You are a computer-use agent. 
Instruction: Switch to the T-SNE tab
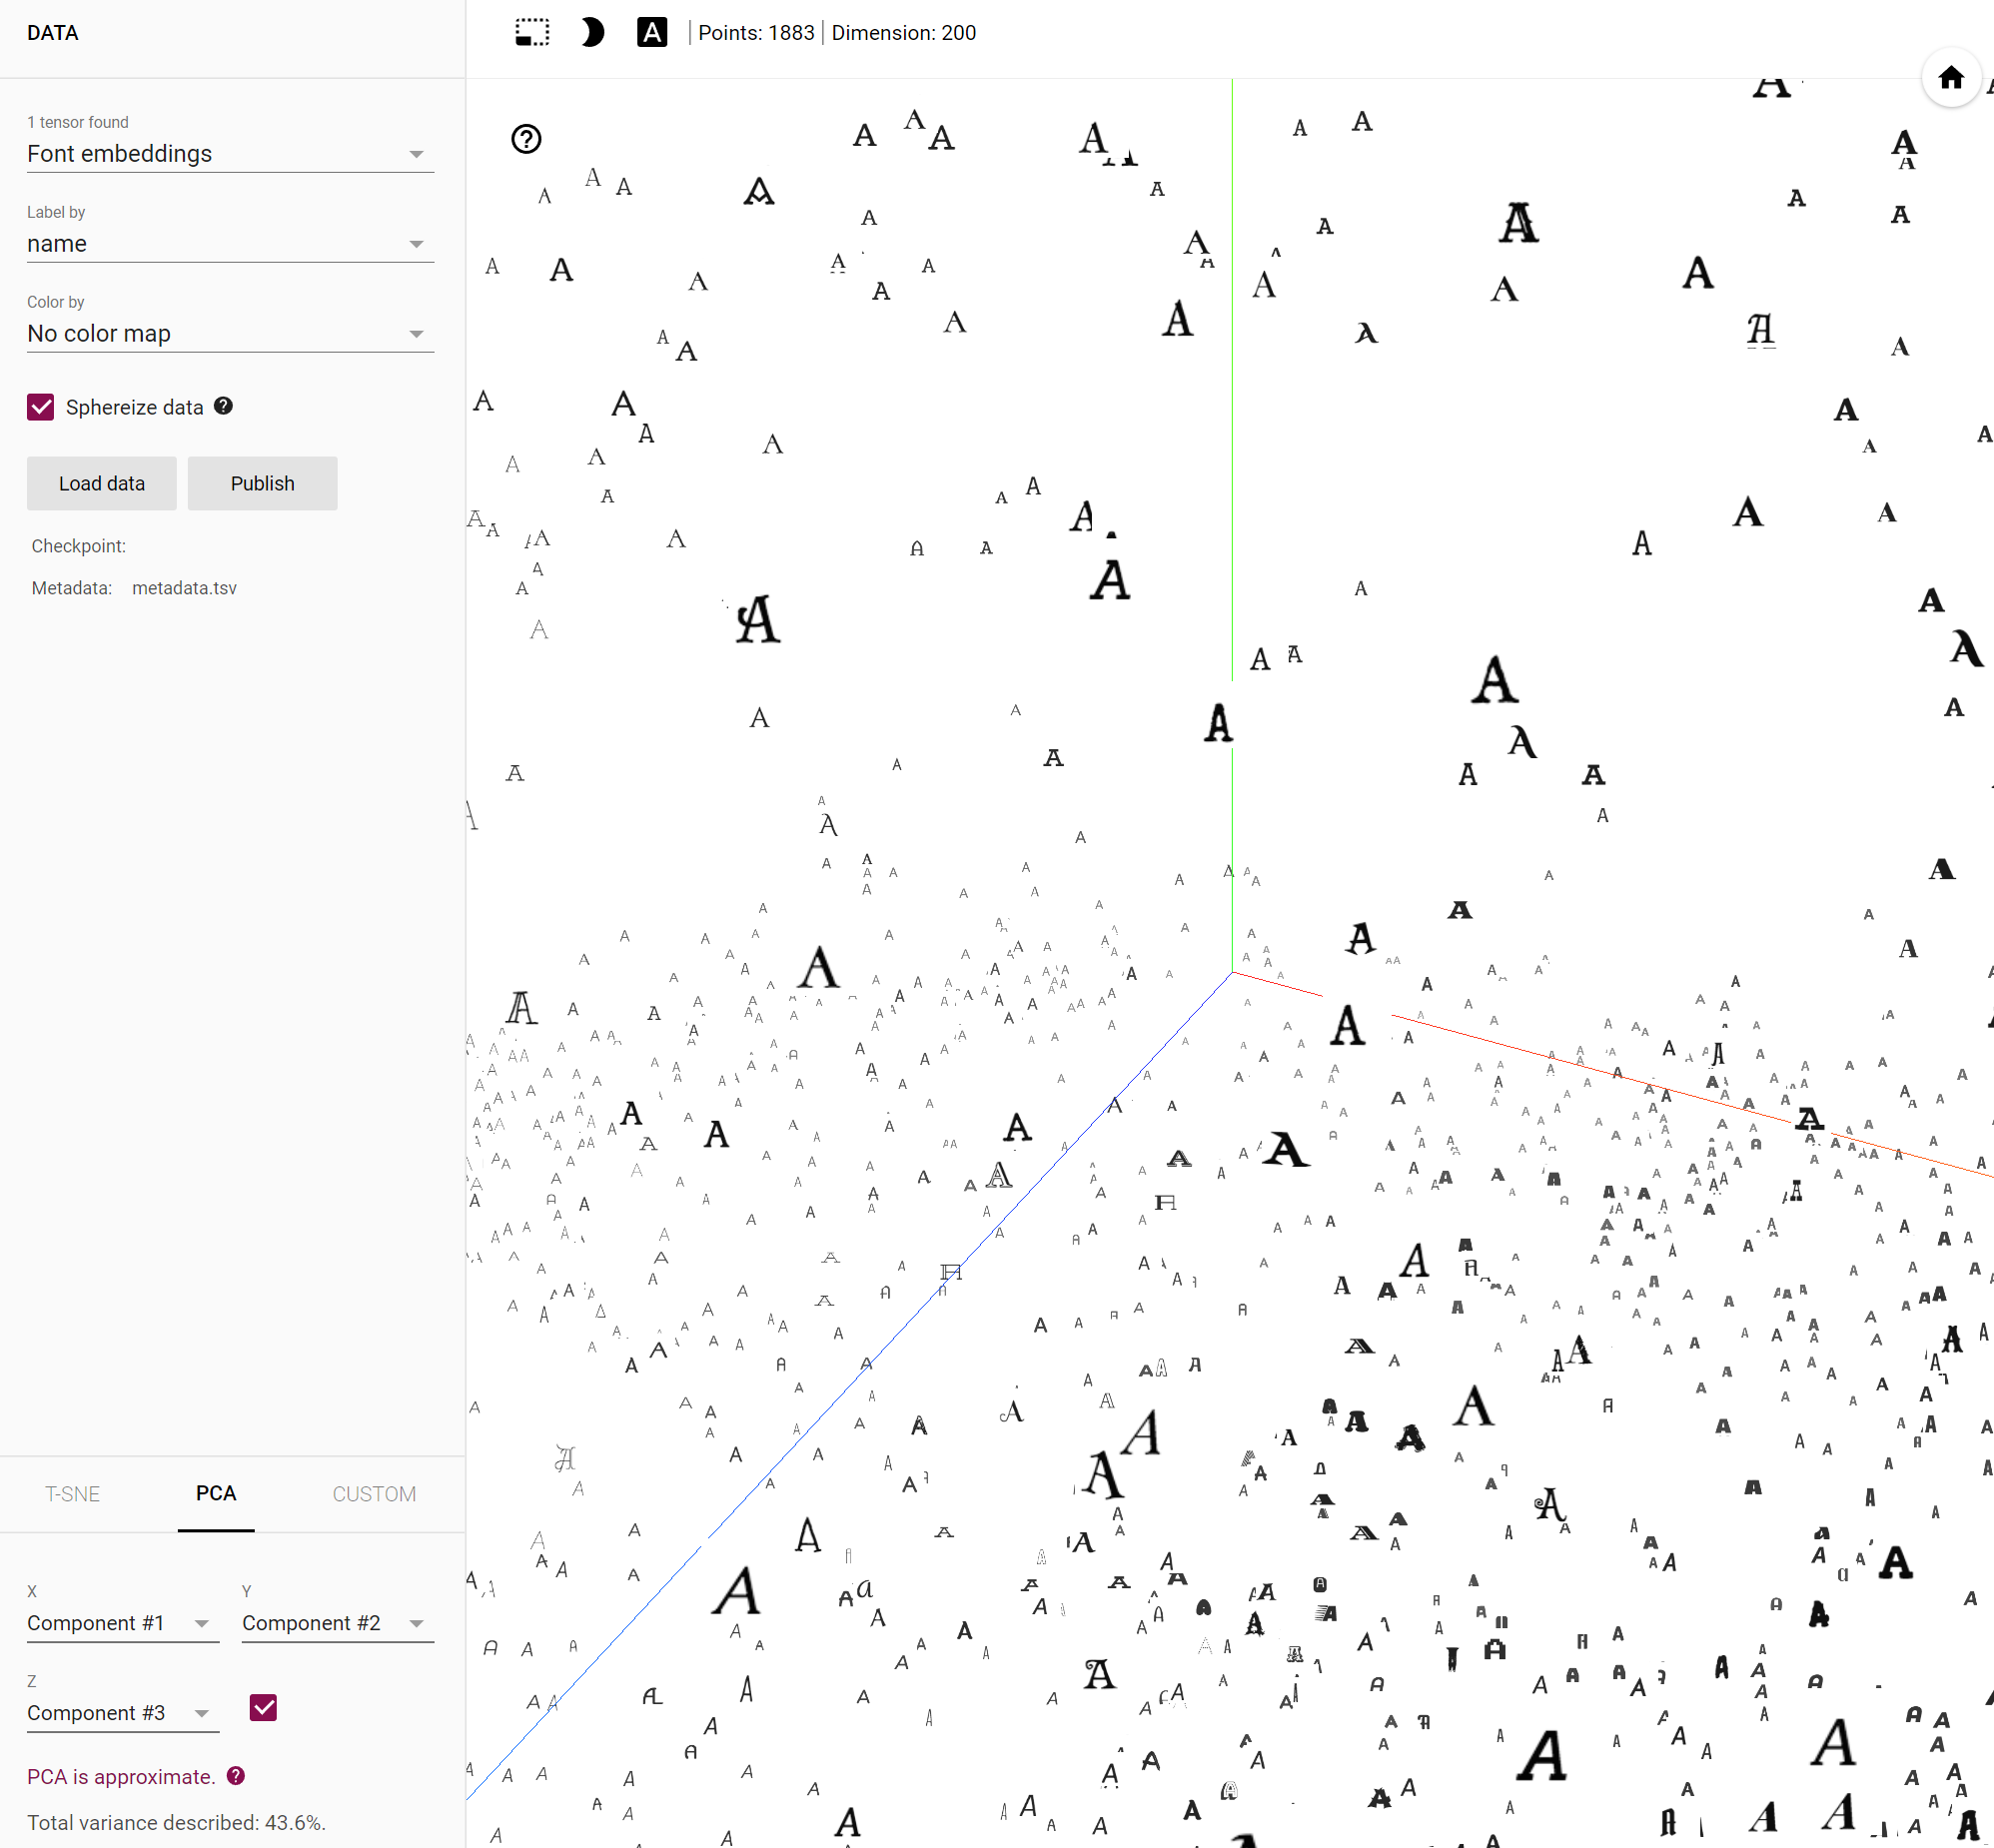coord(72,1494)
